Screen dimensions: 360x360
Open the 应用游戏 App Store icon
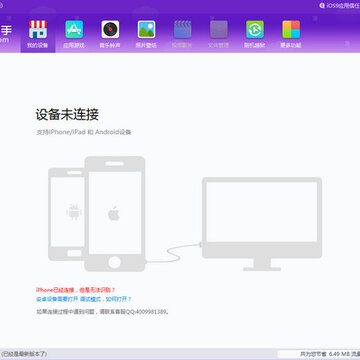tap(74, 29)
